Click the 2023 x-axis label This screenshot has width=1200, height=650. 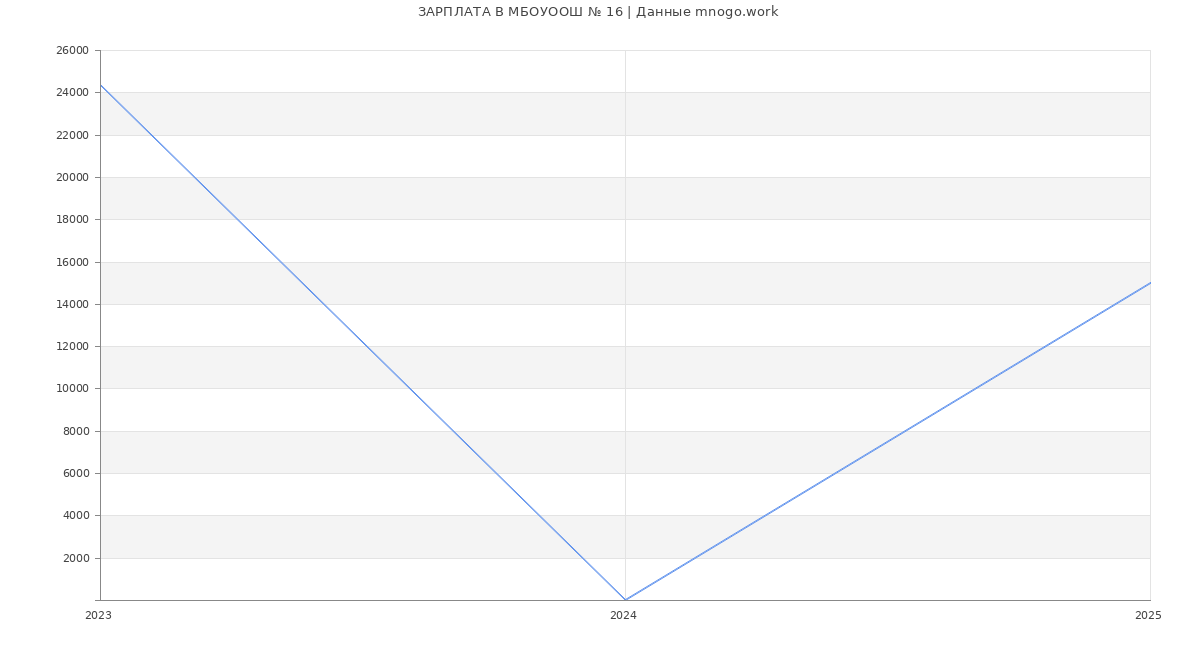click(98, 616)
